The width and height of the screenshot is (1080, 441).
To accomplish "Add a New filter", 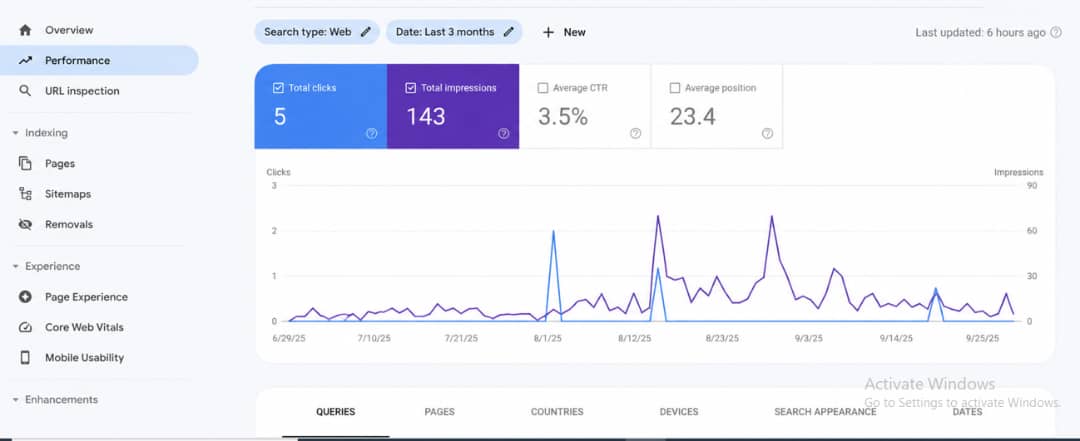I will [x=563, y=32].
